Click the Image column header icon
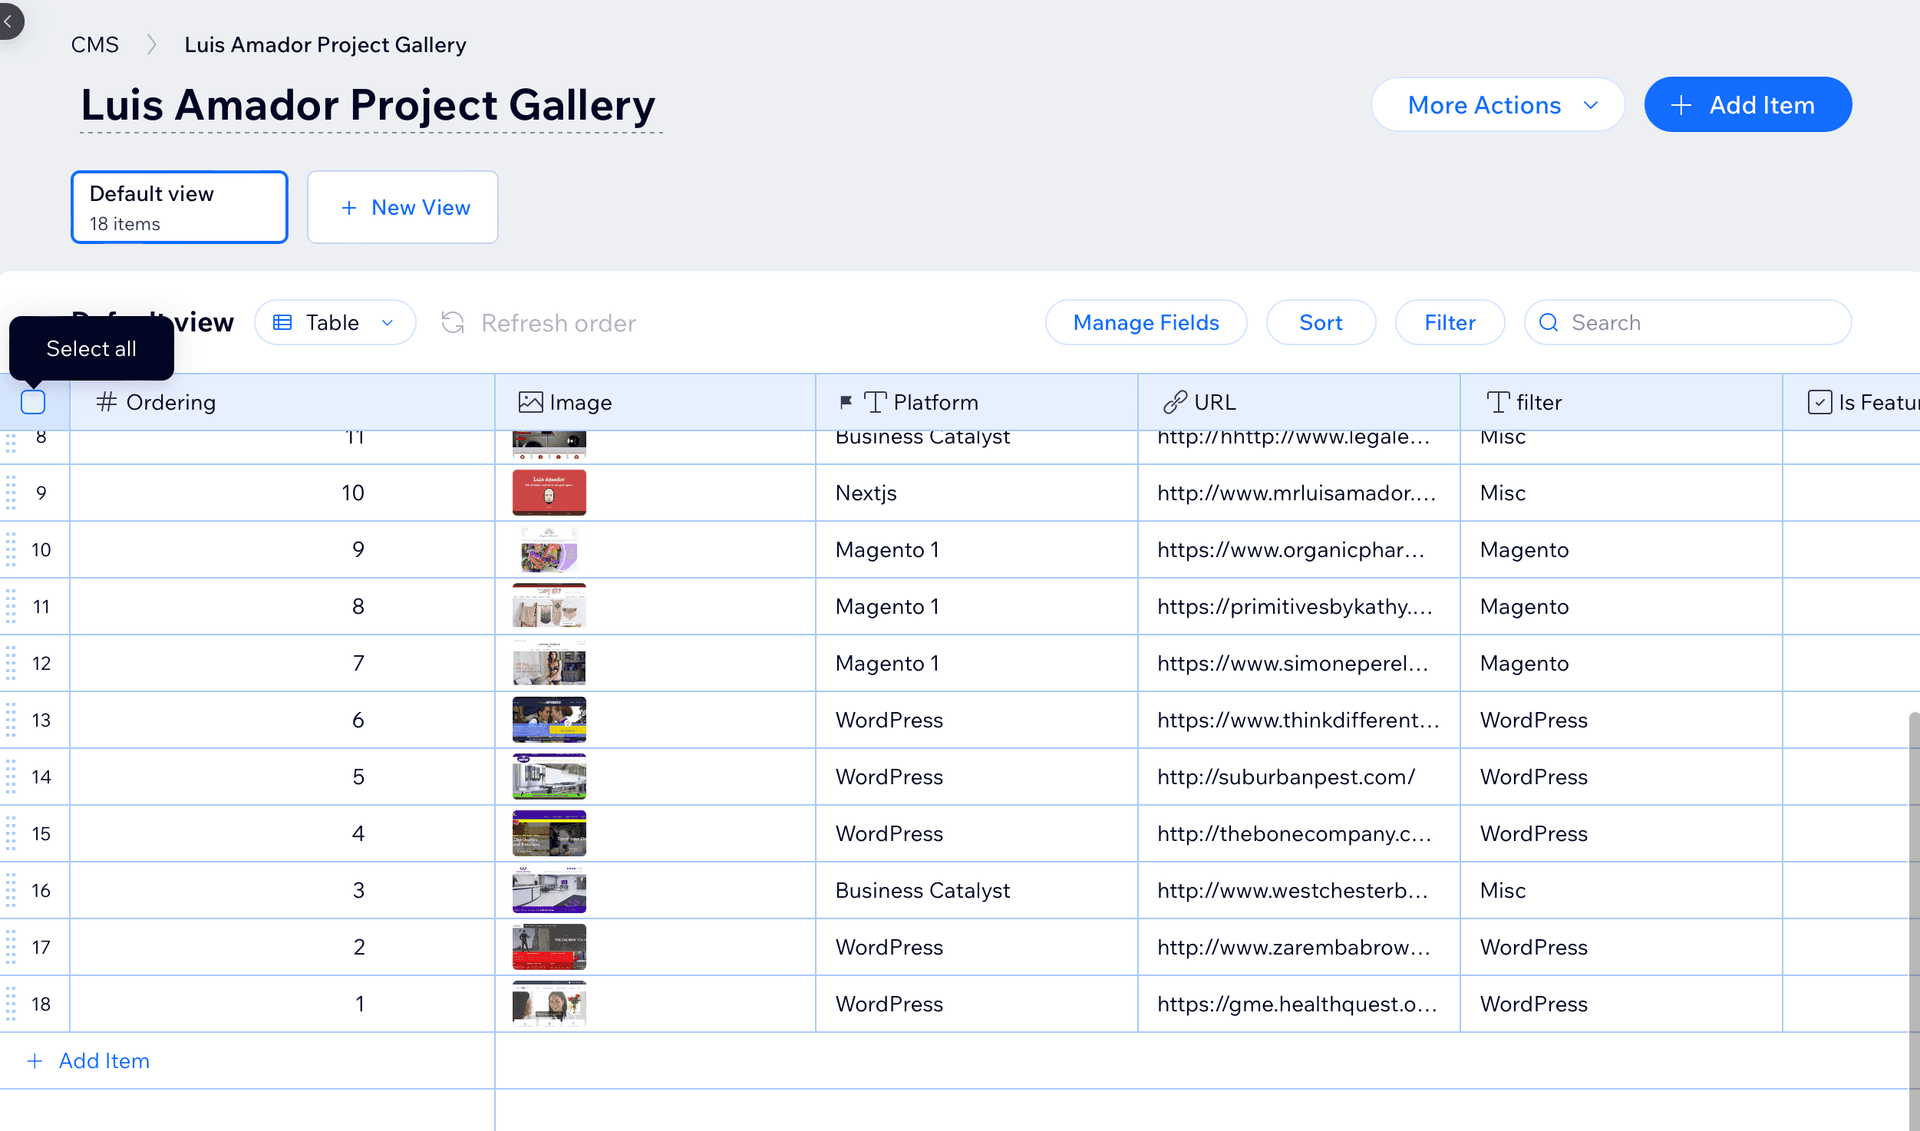 coord(530,402)
